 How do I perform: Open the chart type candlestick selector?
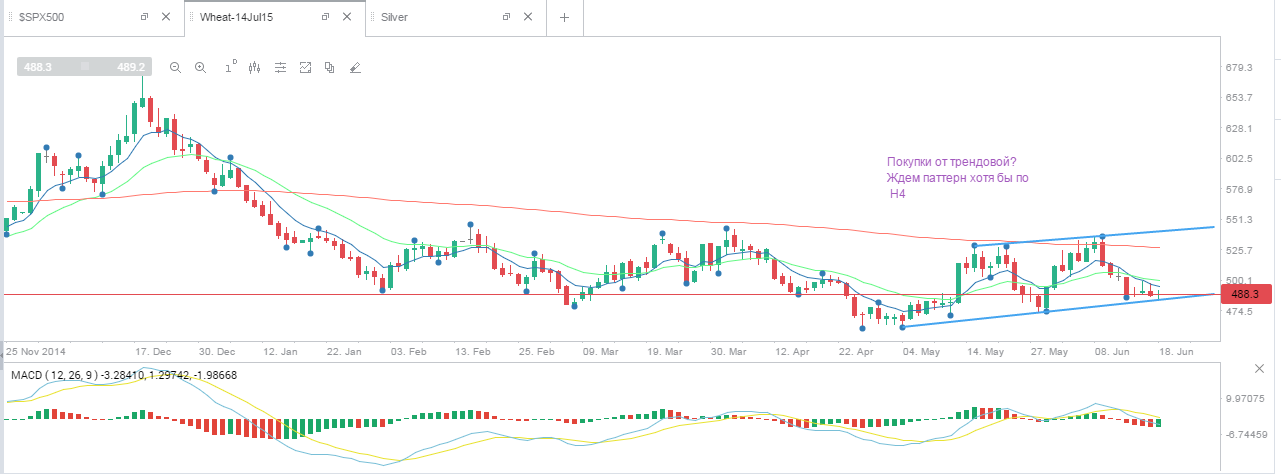click(x=254, y=67)
